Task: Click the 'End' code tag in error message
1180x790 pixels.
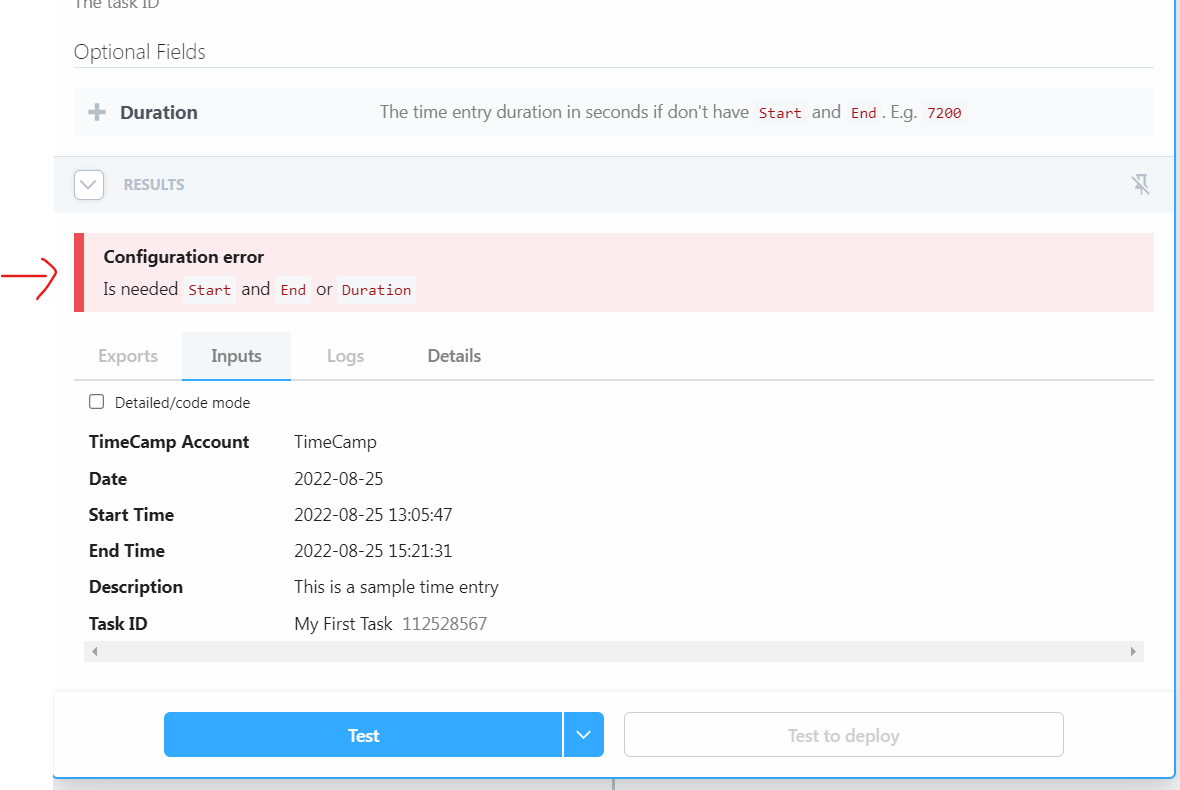Action: pyautogui.click(x=293, y=290)
